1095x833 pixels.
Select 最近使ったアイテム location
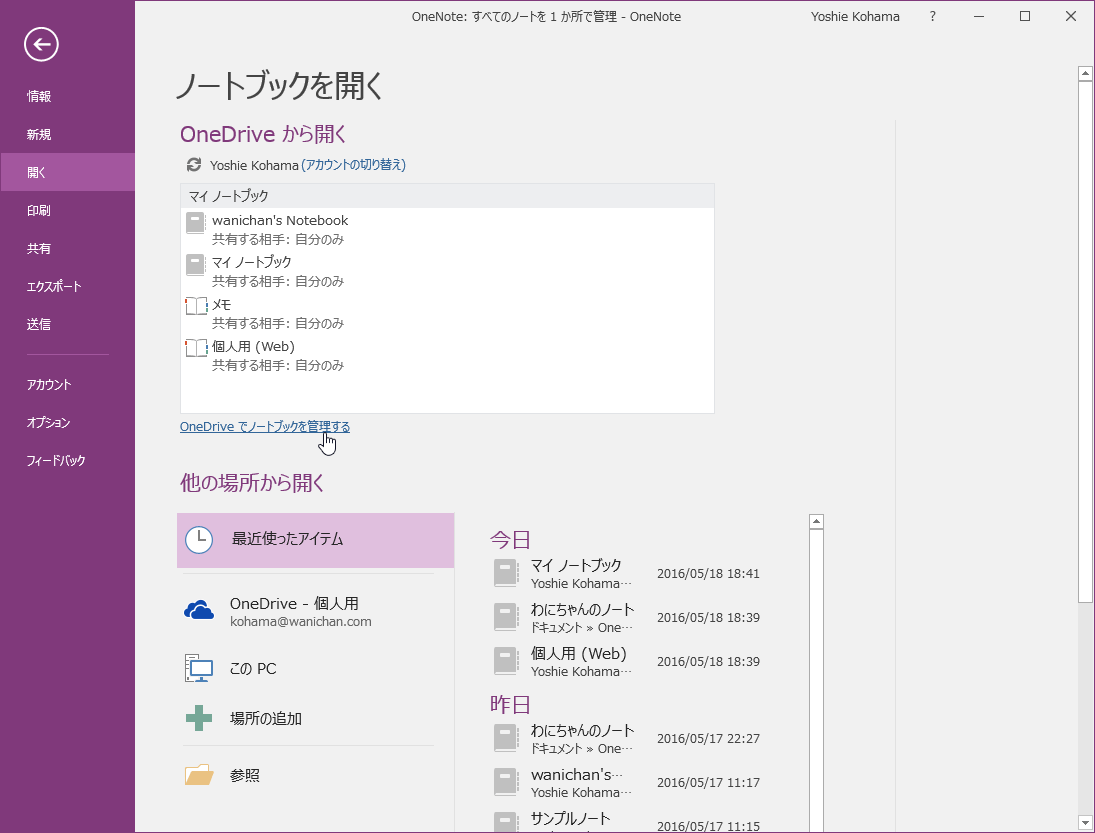316,540
